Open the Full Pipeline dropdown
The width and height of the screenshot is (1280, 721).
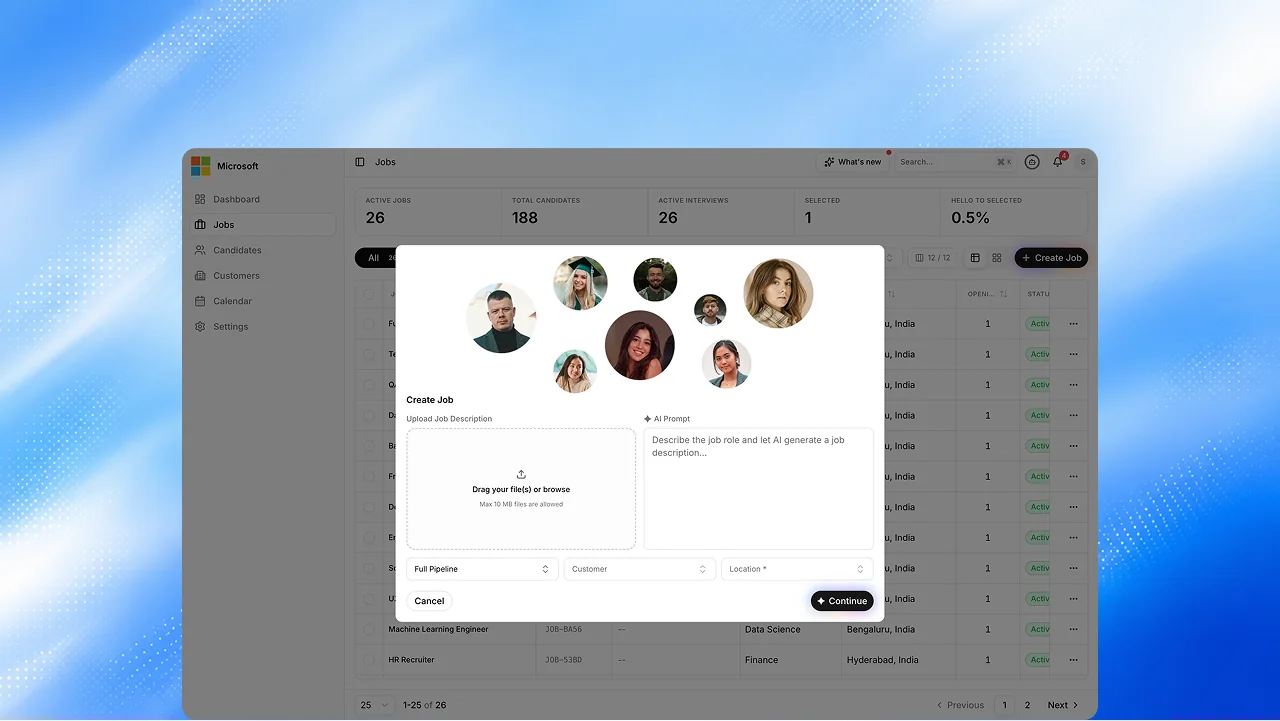pyautogui.click(x=482, y=569)
